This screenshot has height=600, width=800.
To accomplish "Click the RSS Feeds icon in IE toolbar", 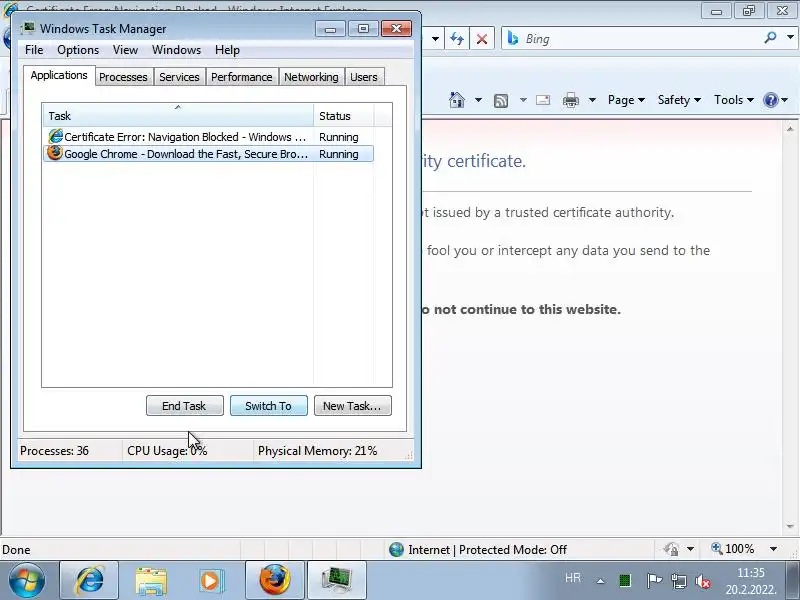I will pos(501,101).
